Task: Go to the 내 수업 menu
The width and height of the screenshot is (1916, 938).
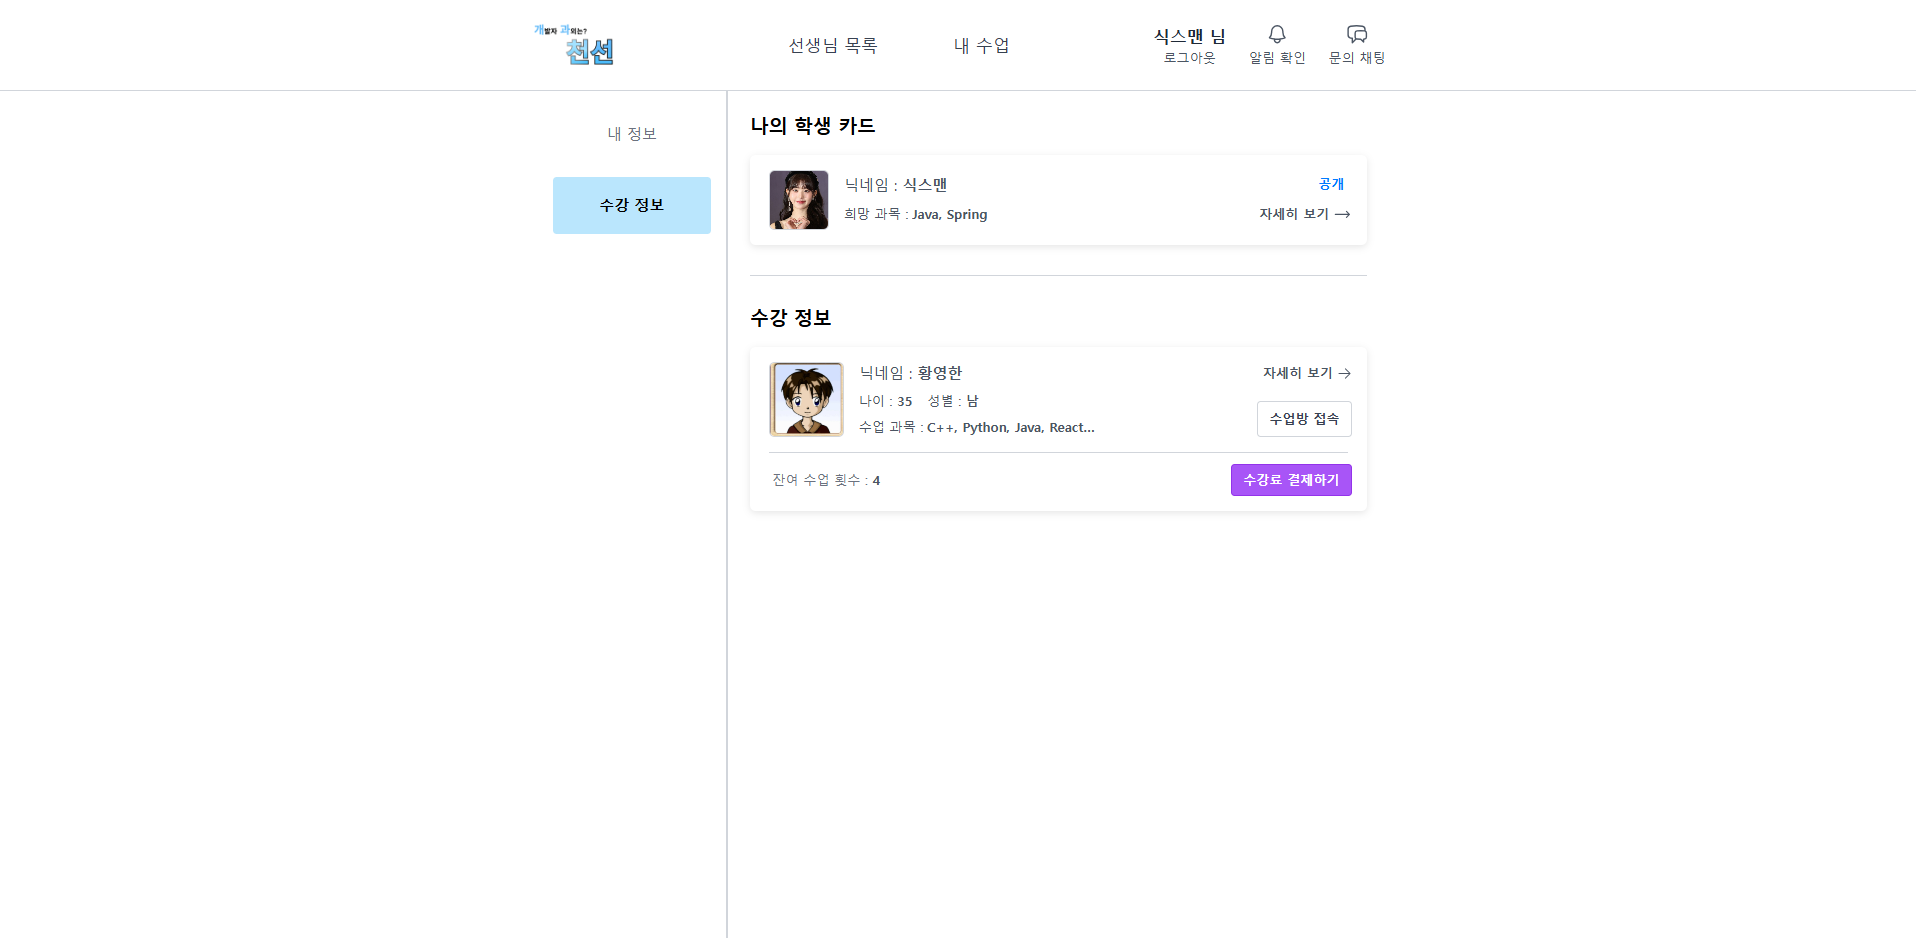Action: pyautogui.click(x=981, y=45)
